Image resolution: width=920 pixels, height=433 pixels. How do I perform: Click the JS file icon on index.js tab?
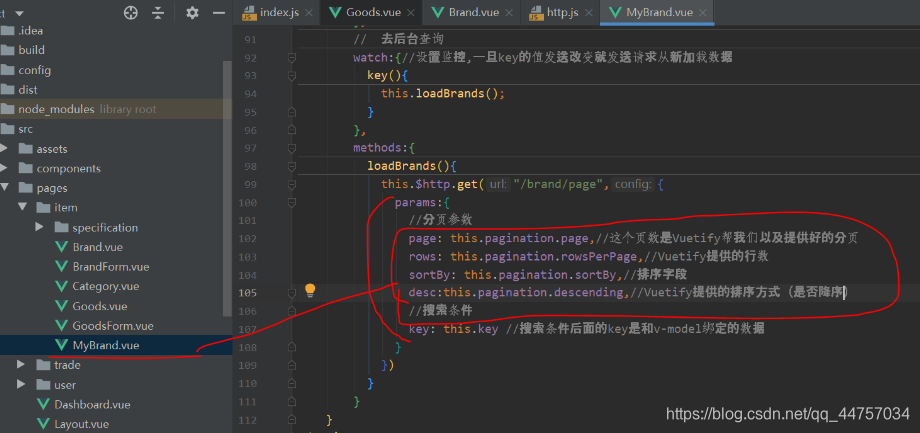(x=249, y=13)
